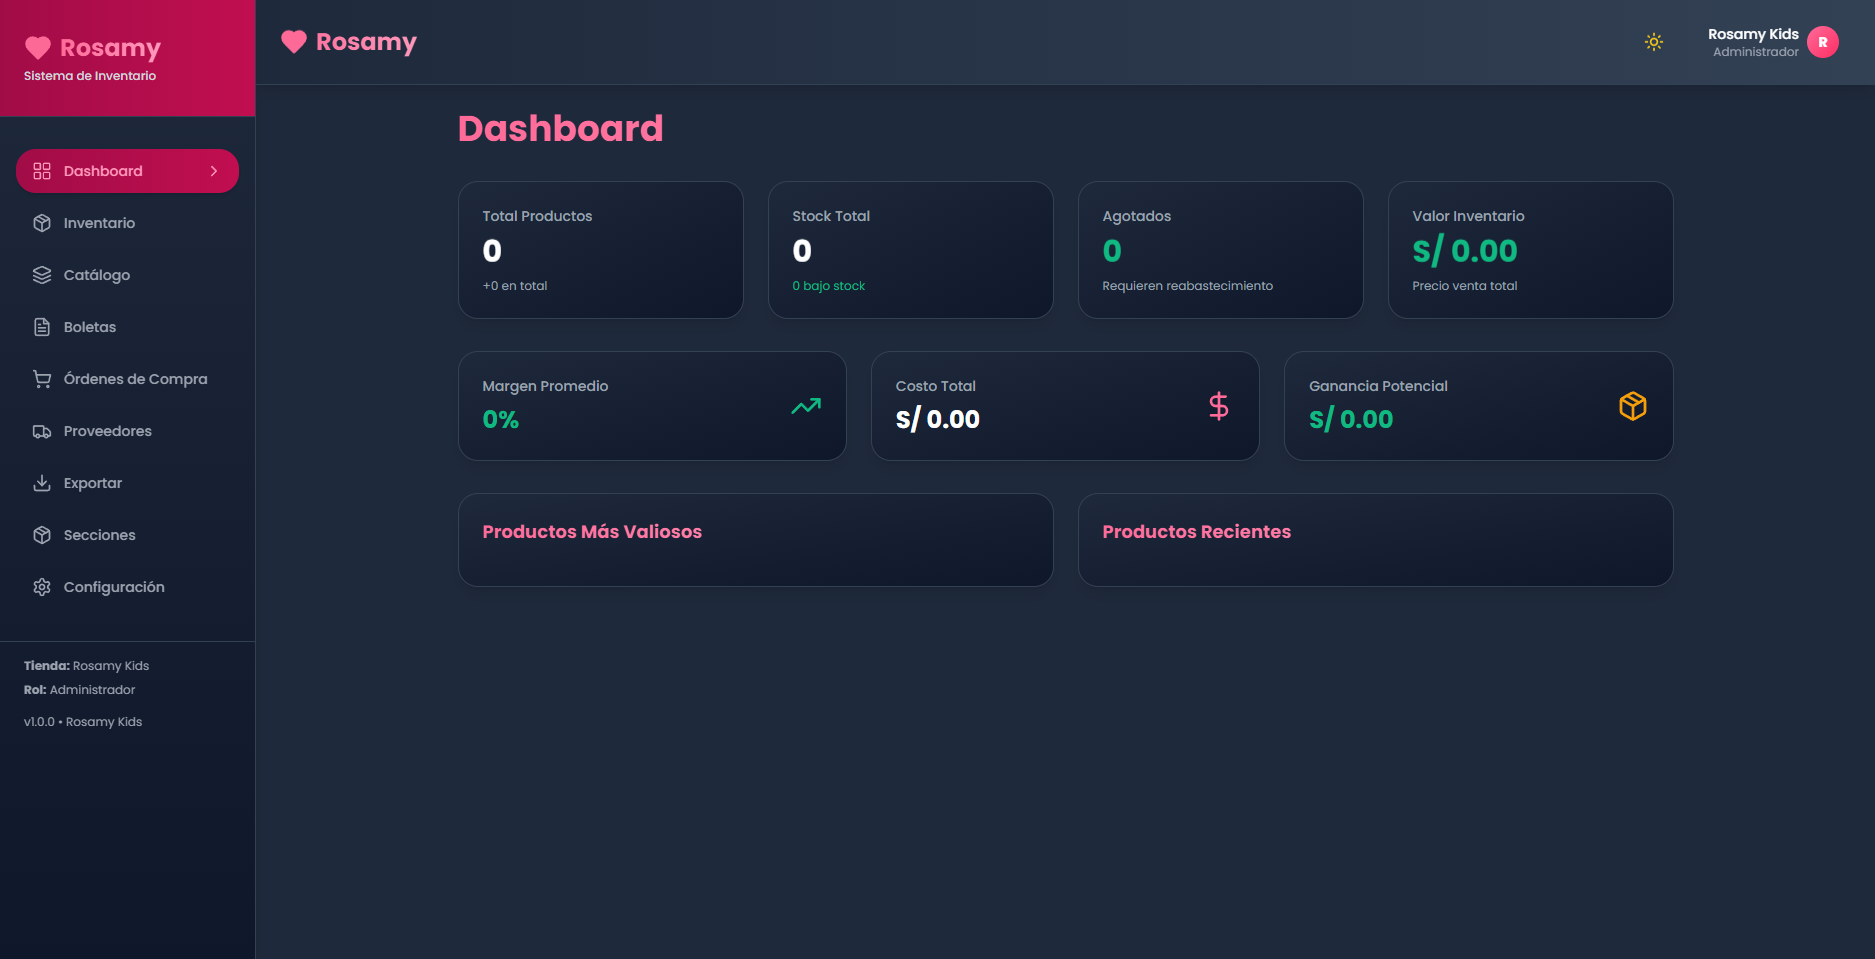Toggle light mode with the sun icon
The image size is (1875, 959).
click(1654, 42)
